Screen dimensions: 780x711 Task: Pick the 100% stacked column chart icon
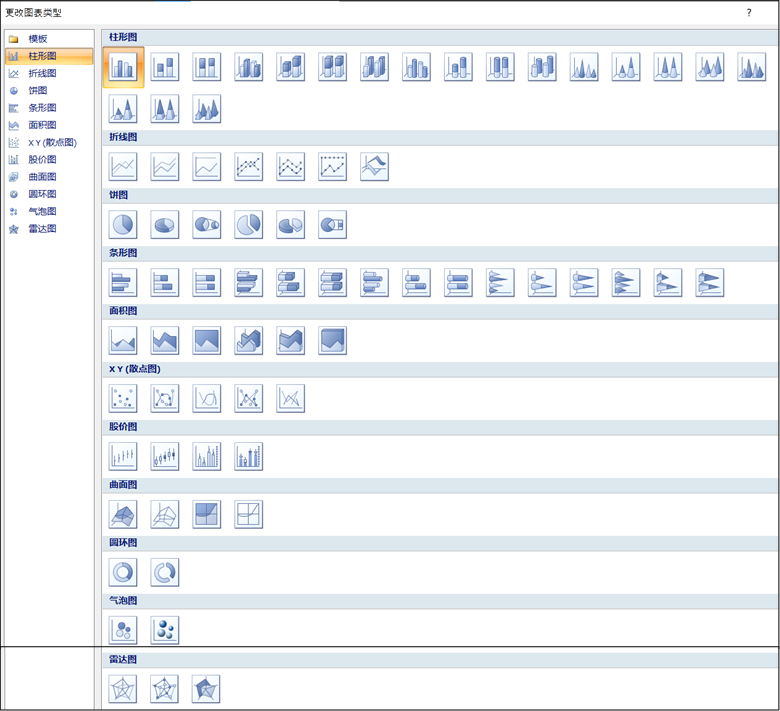tap(206, 67)
